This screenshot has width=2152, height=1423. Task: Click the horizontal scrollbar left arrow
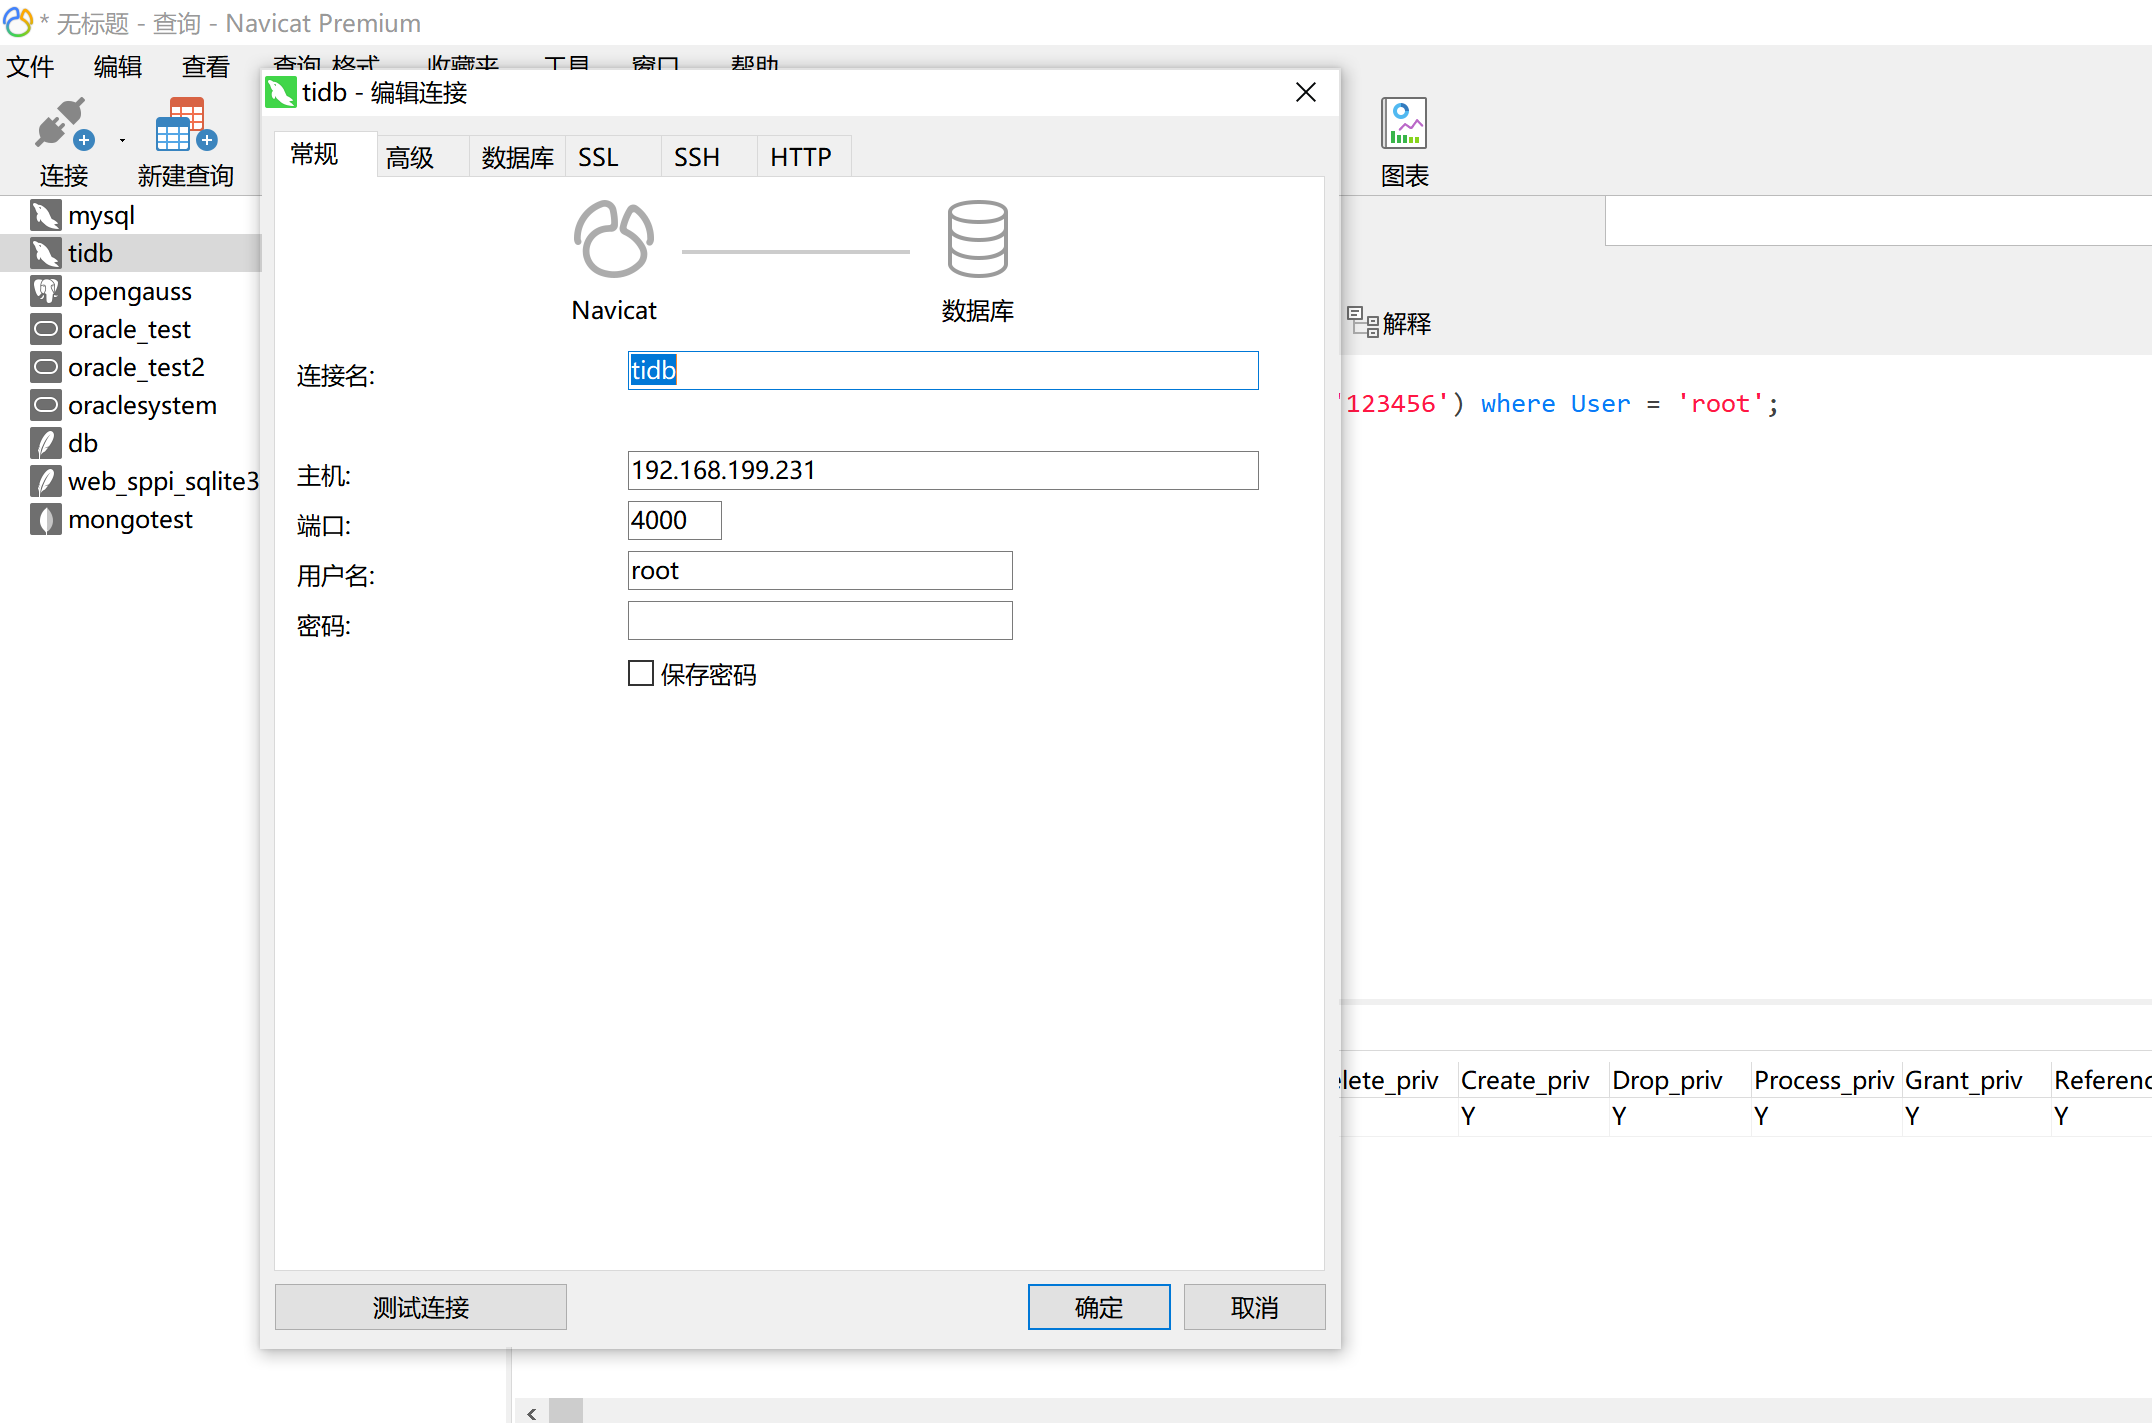(x=532, y=1412)
